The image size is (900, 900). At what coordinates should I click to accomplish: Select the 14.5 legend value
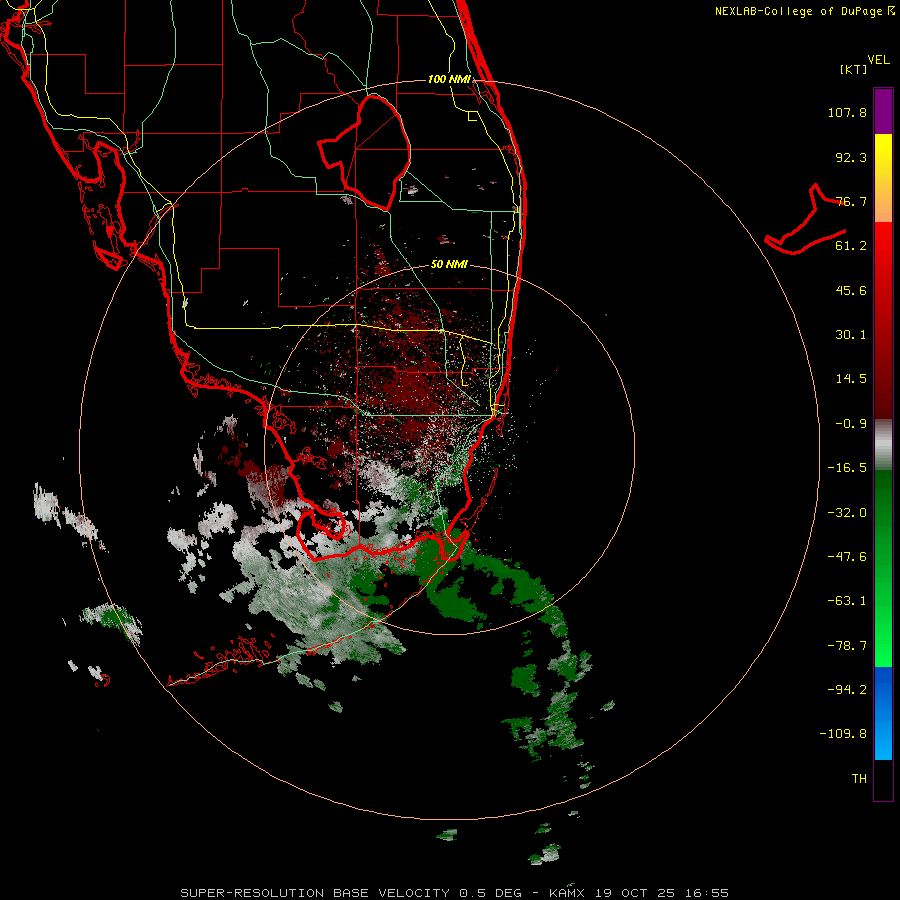(851, 379)
